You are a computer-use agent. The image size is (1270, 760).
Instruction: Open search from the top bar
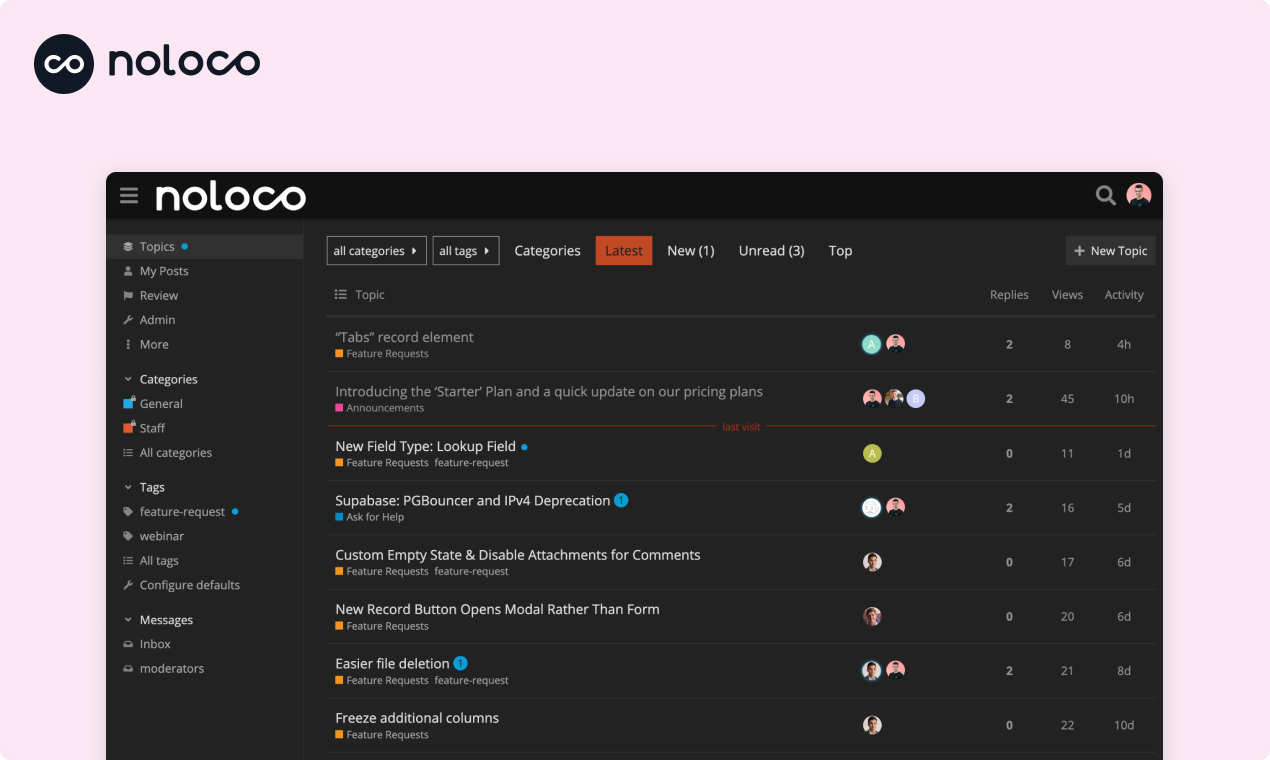(x=1105, y=195)
